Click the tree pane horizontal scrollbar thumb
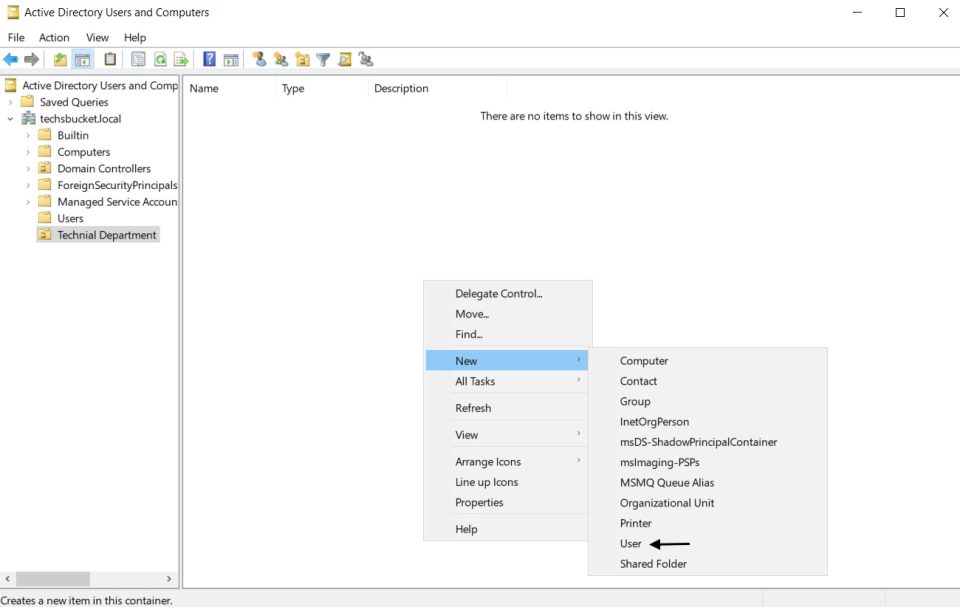Viewport: 960px width, 607px height. point(53,578)
